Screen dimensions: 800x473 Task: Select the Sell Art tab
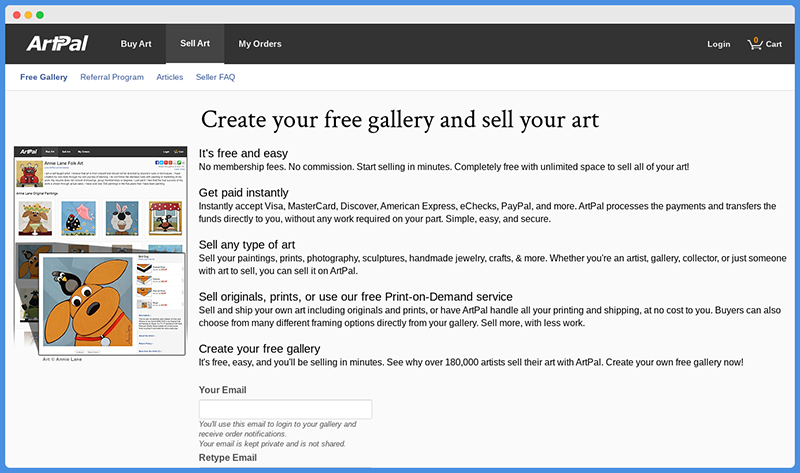pyautogui.click(x=195, y=43)
